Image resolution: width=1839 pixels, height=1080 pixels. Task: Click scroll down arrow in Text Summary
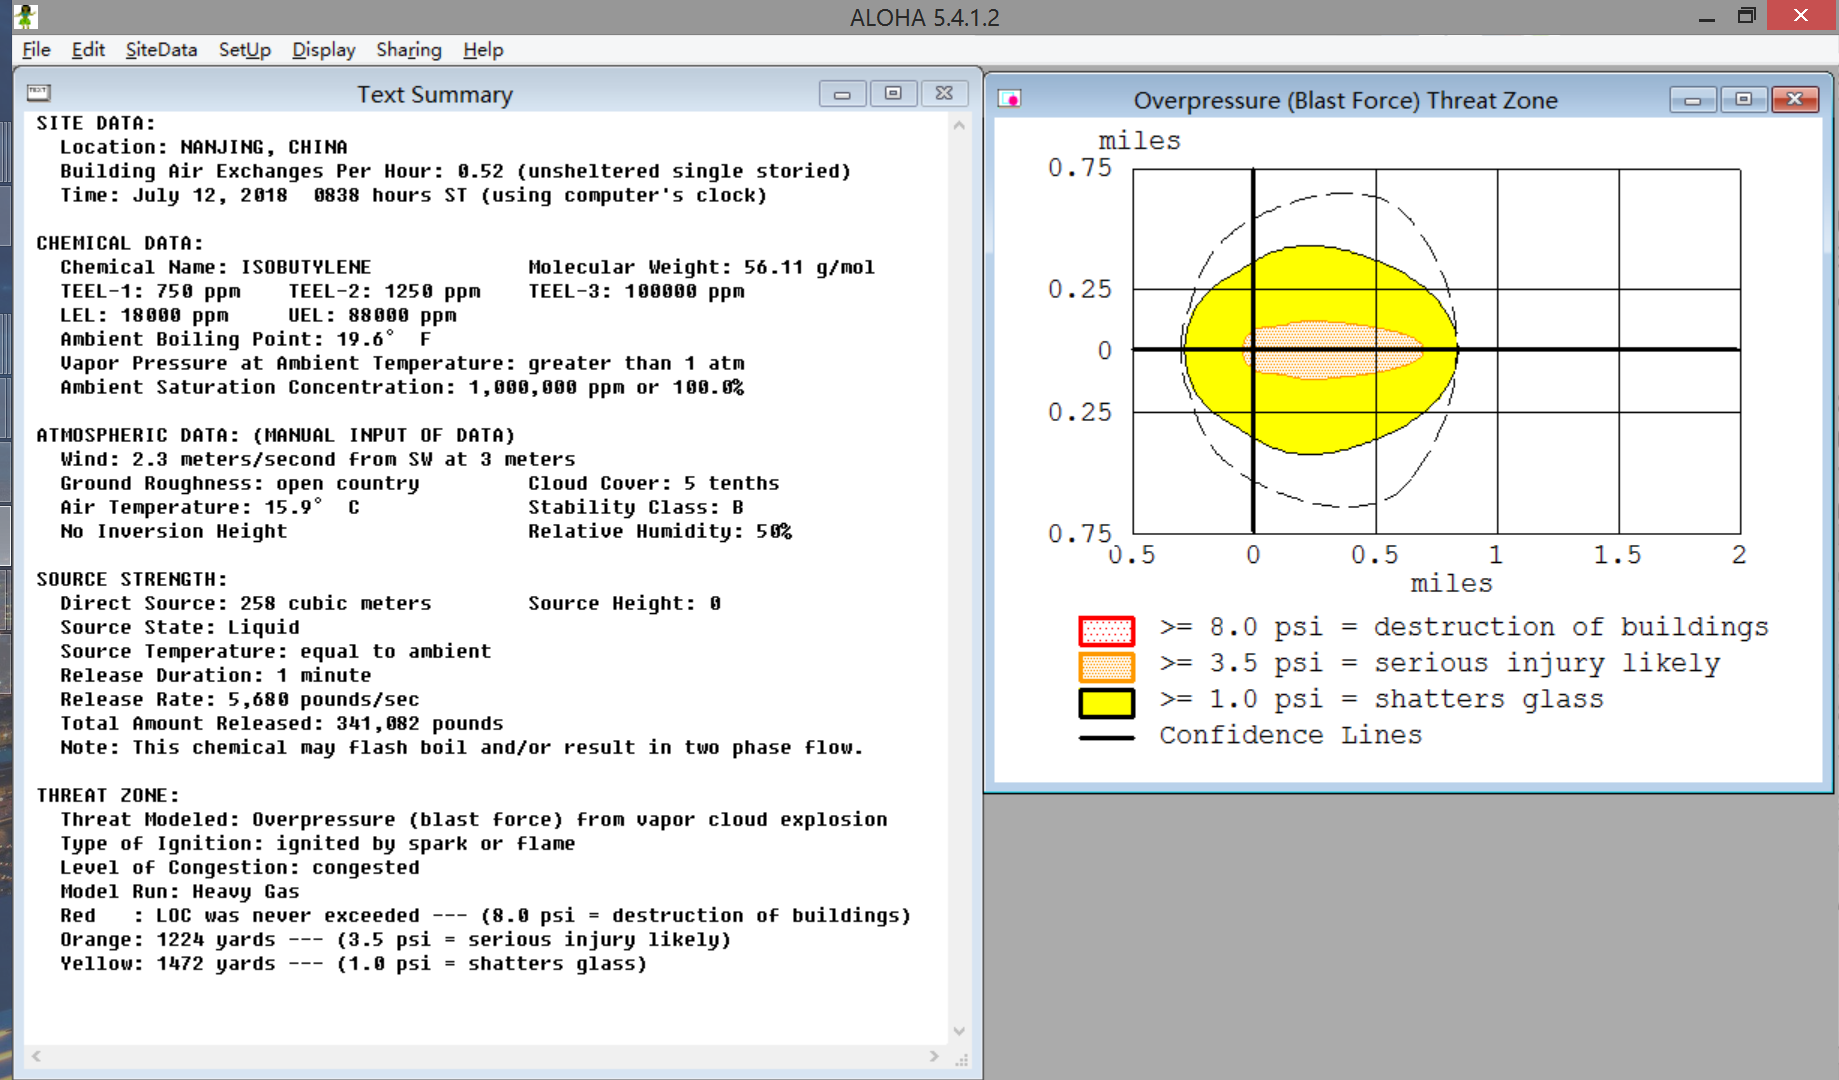click(x=959, y=1031)
